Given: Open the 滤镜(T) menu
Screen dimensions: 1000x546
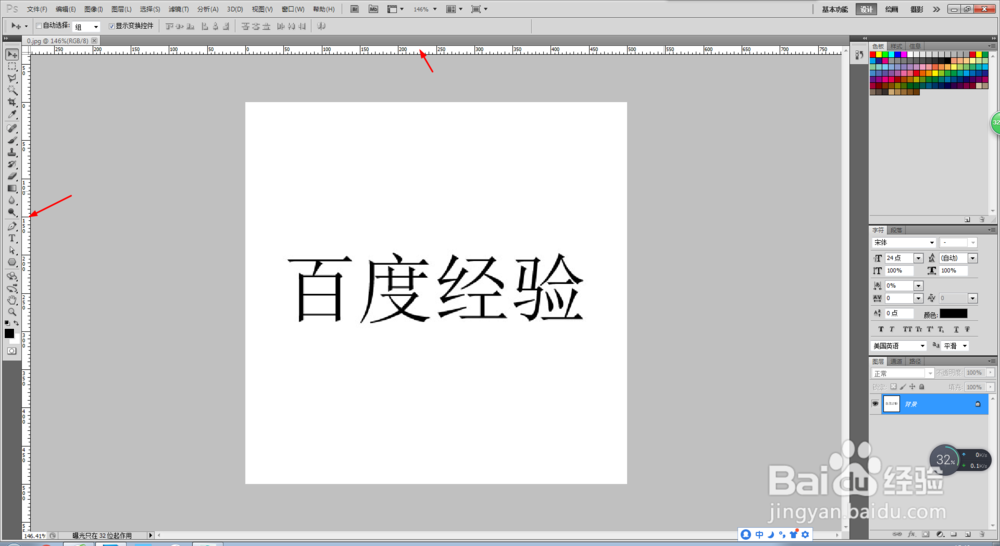Looking at the screenshot, I should 179,9.
